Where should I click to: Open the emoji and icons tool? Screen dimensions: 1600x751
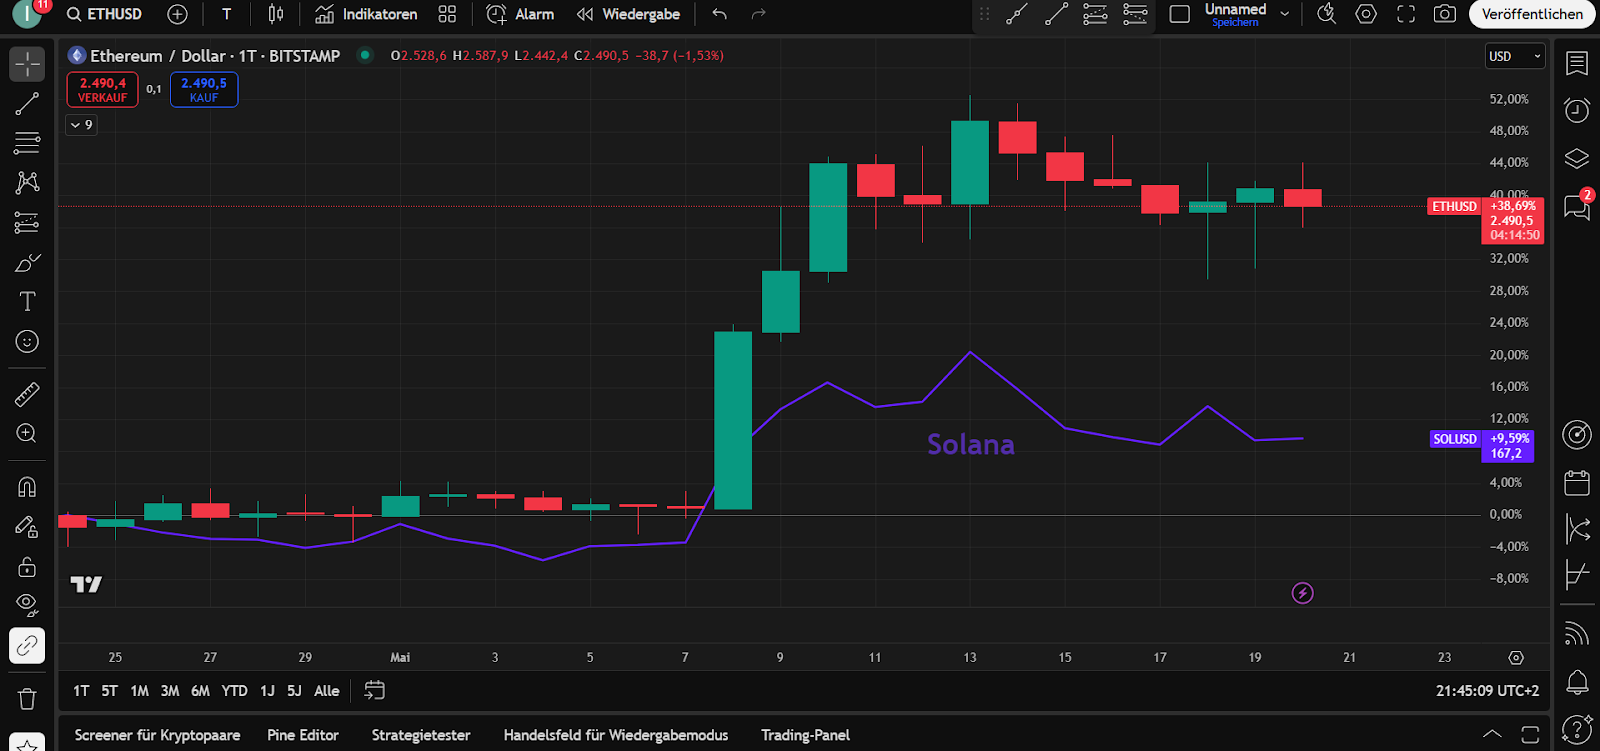pyautogui.click(x=27, y=342)
